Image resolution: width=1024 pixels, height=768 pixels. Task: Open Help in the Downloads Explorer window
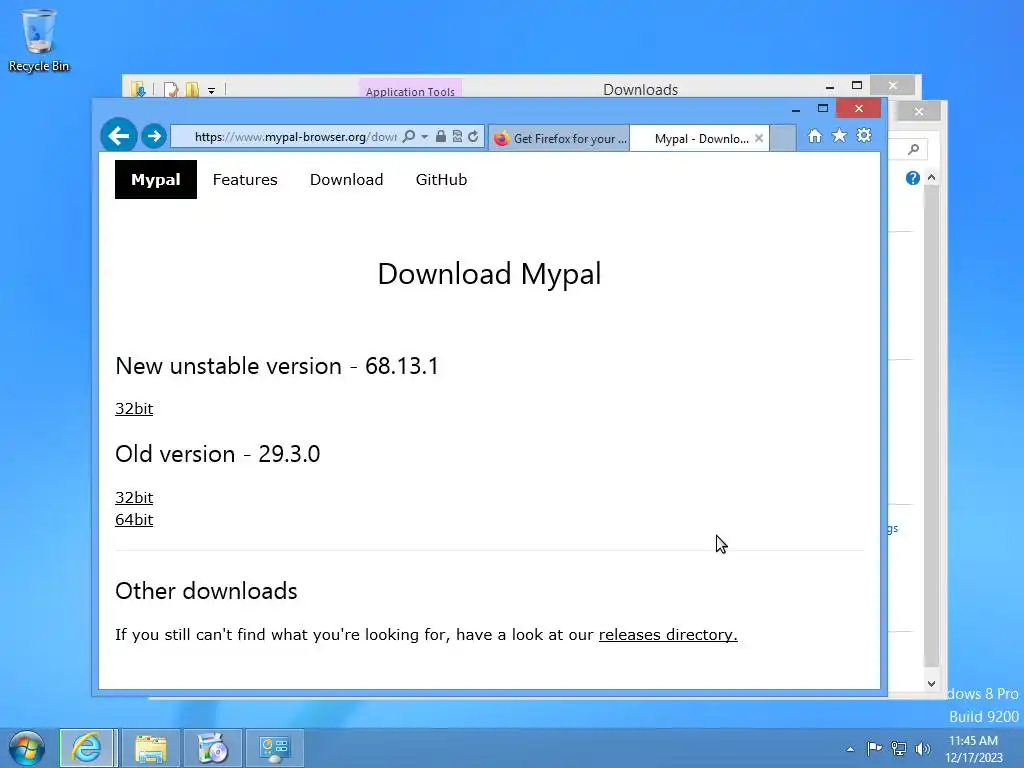click(x=913, y=178)
